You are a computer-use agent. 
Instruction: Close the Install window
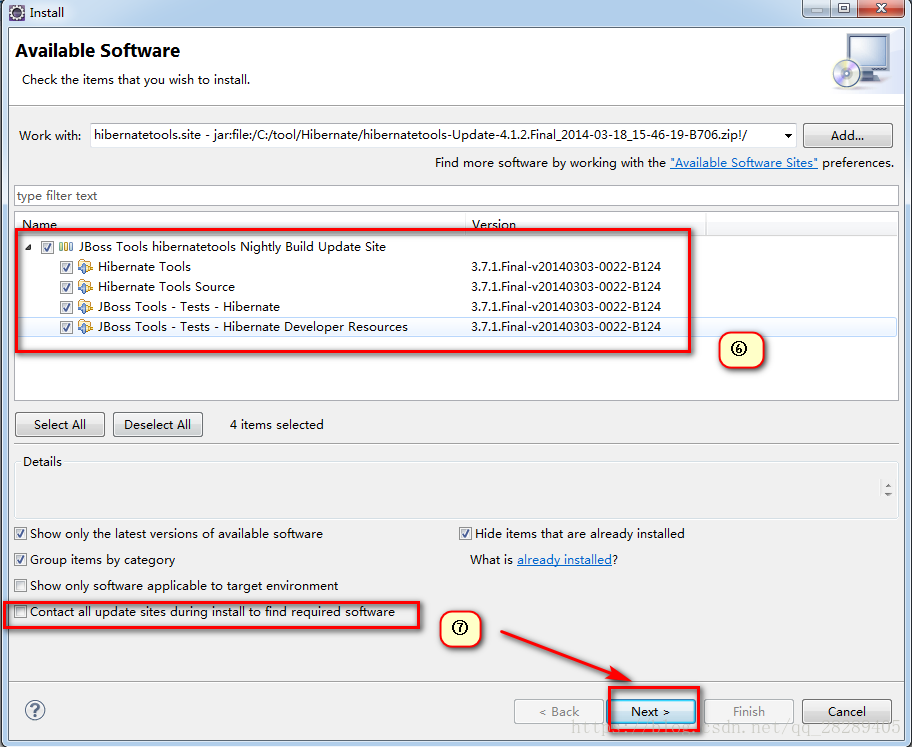881,8
